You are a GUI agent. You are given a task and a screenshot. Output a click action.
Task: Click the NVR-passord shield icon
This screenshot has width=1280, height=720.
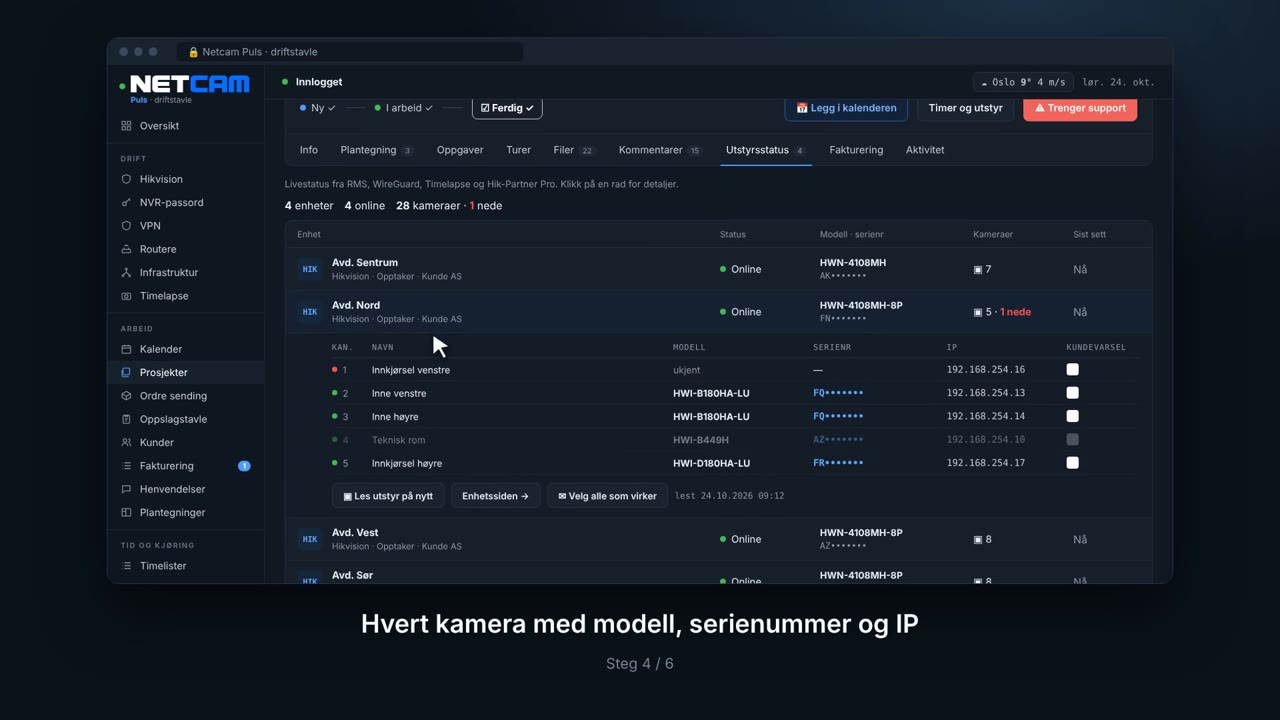tap(126, 202)
